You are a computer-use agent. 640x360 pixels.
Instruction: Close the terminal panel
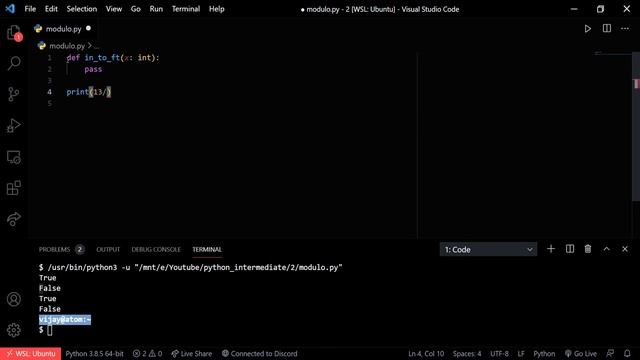(625, 249)
